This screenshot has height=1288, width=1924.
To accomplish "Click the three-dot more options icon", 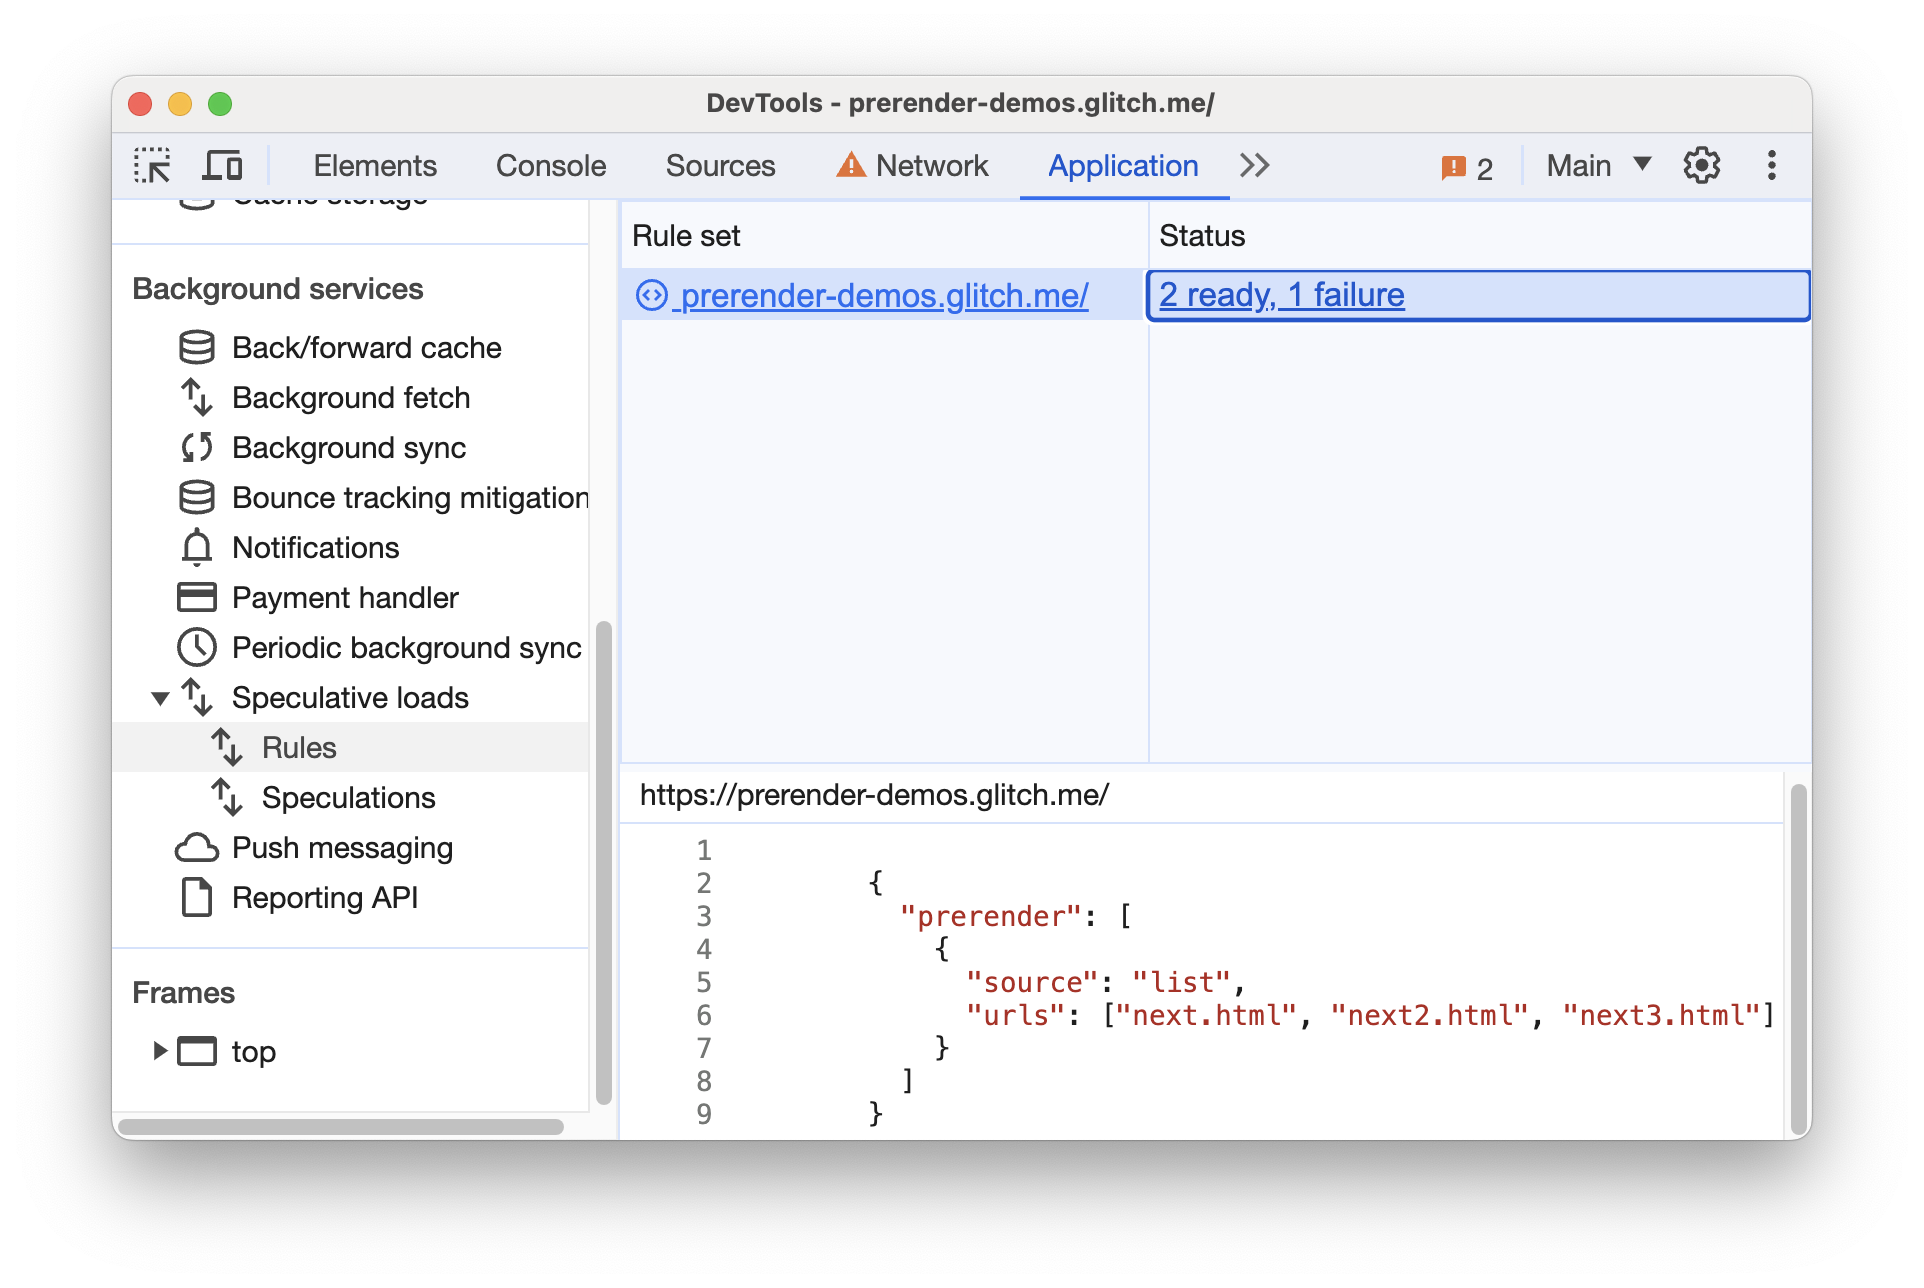I will (x=1770, y=164).
